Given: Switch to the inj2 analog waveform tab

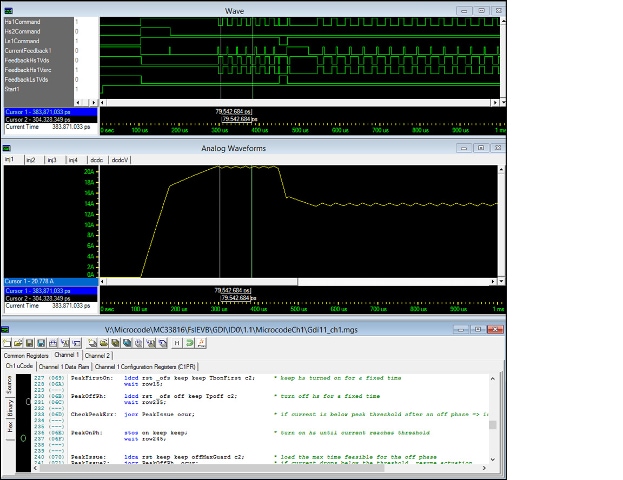Looking at the screenshot, I should [x=31, y=160].
